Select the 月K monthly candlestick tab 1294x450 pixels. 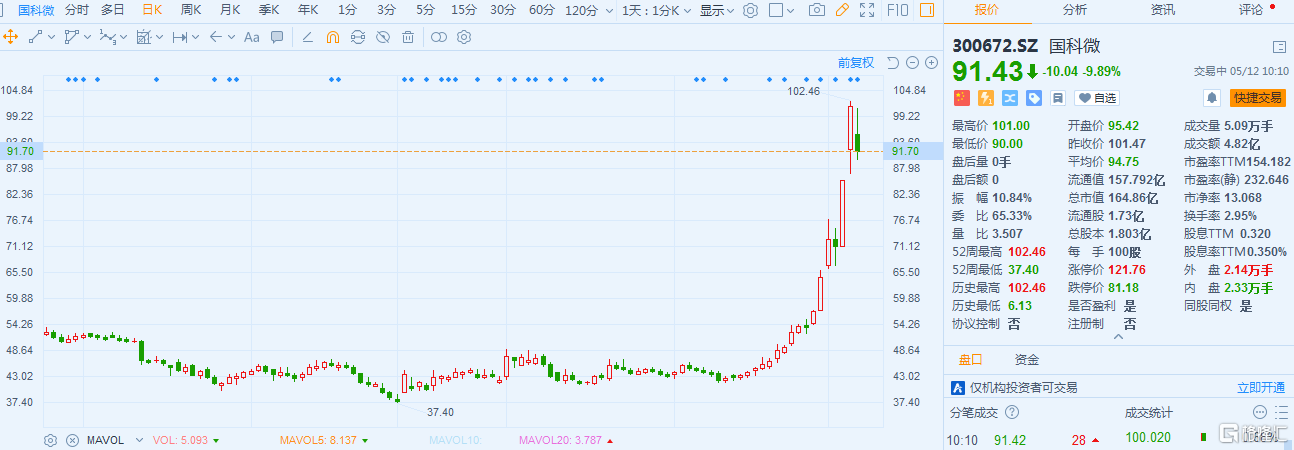point(230,10)
